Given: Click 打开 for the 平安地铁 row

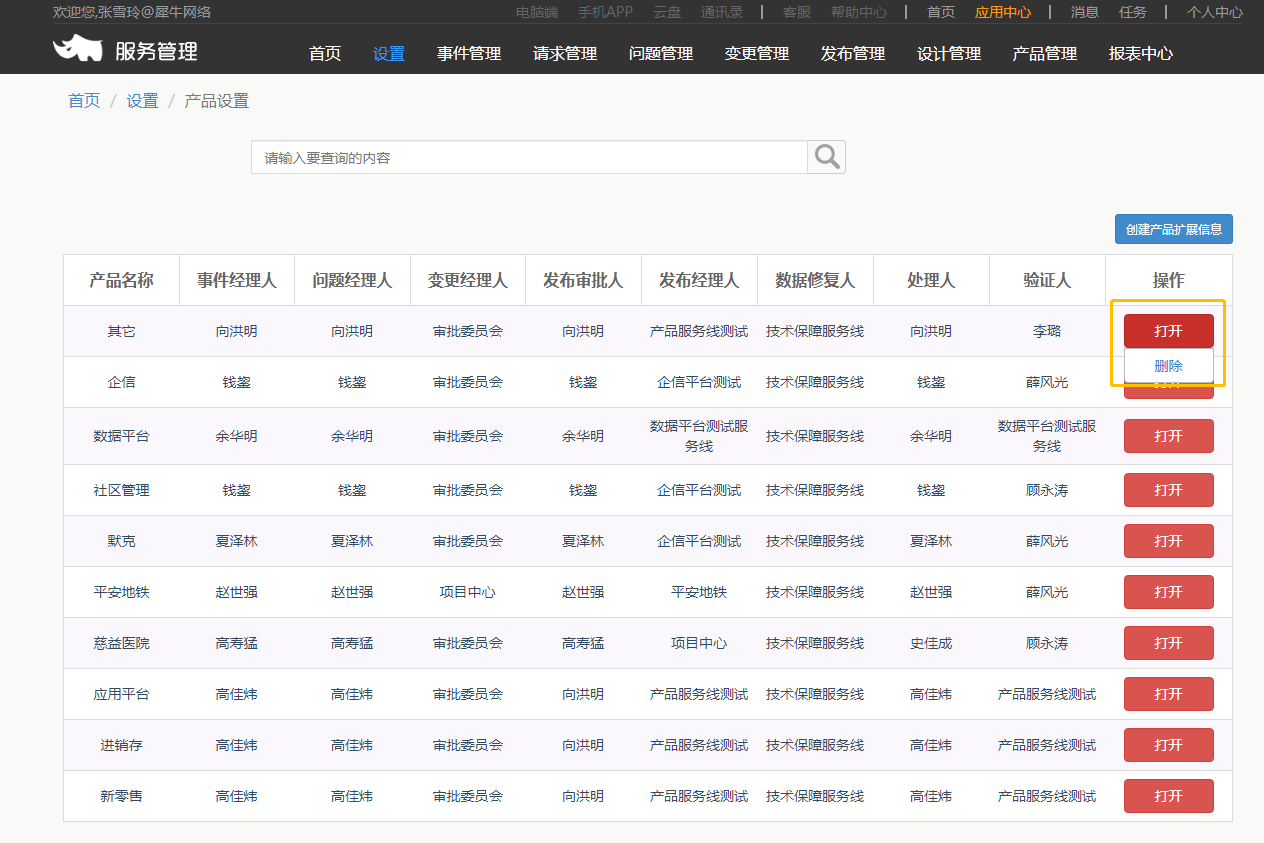Looking at the screenshot, I should 1169,592.
